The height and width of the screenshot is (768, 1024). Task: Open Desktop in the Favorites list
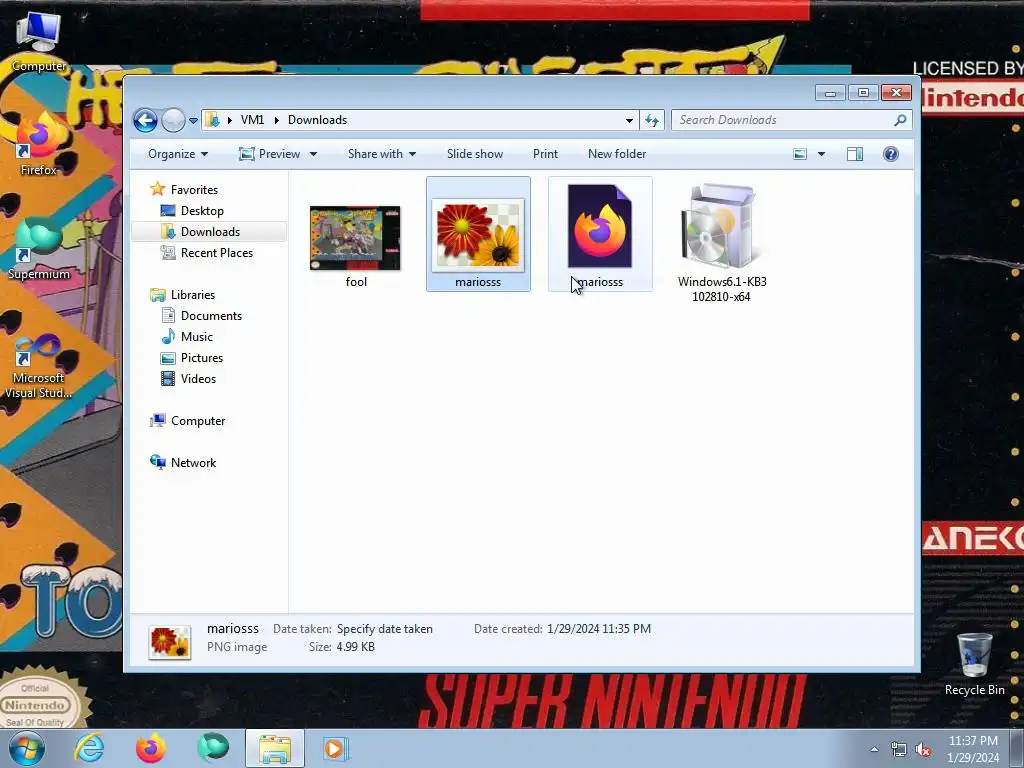(x=202, y=211)
